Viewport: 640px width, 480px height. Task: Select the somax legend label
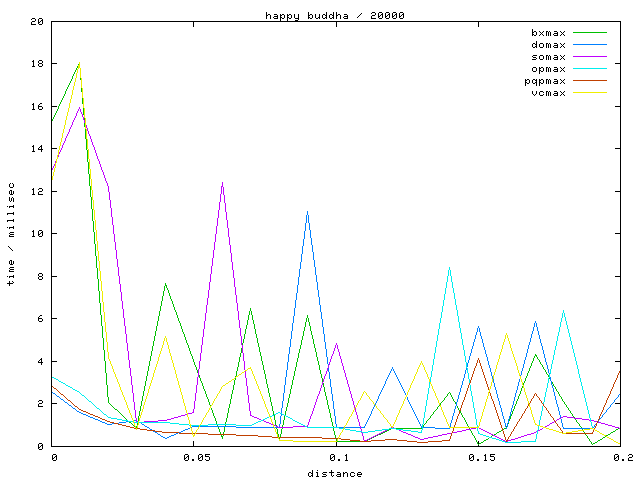click(548, 57)
